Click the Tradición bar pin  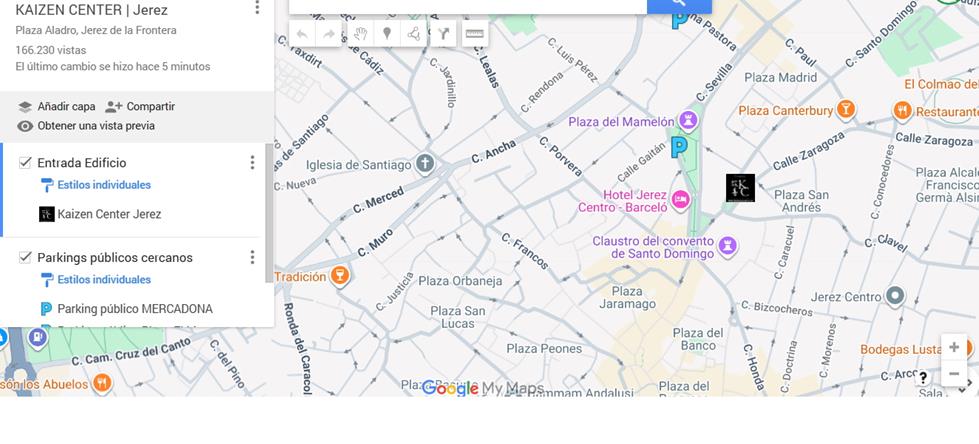[339, 275]
